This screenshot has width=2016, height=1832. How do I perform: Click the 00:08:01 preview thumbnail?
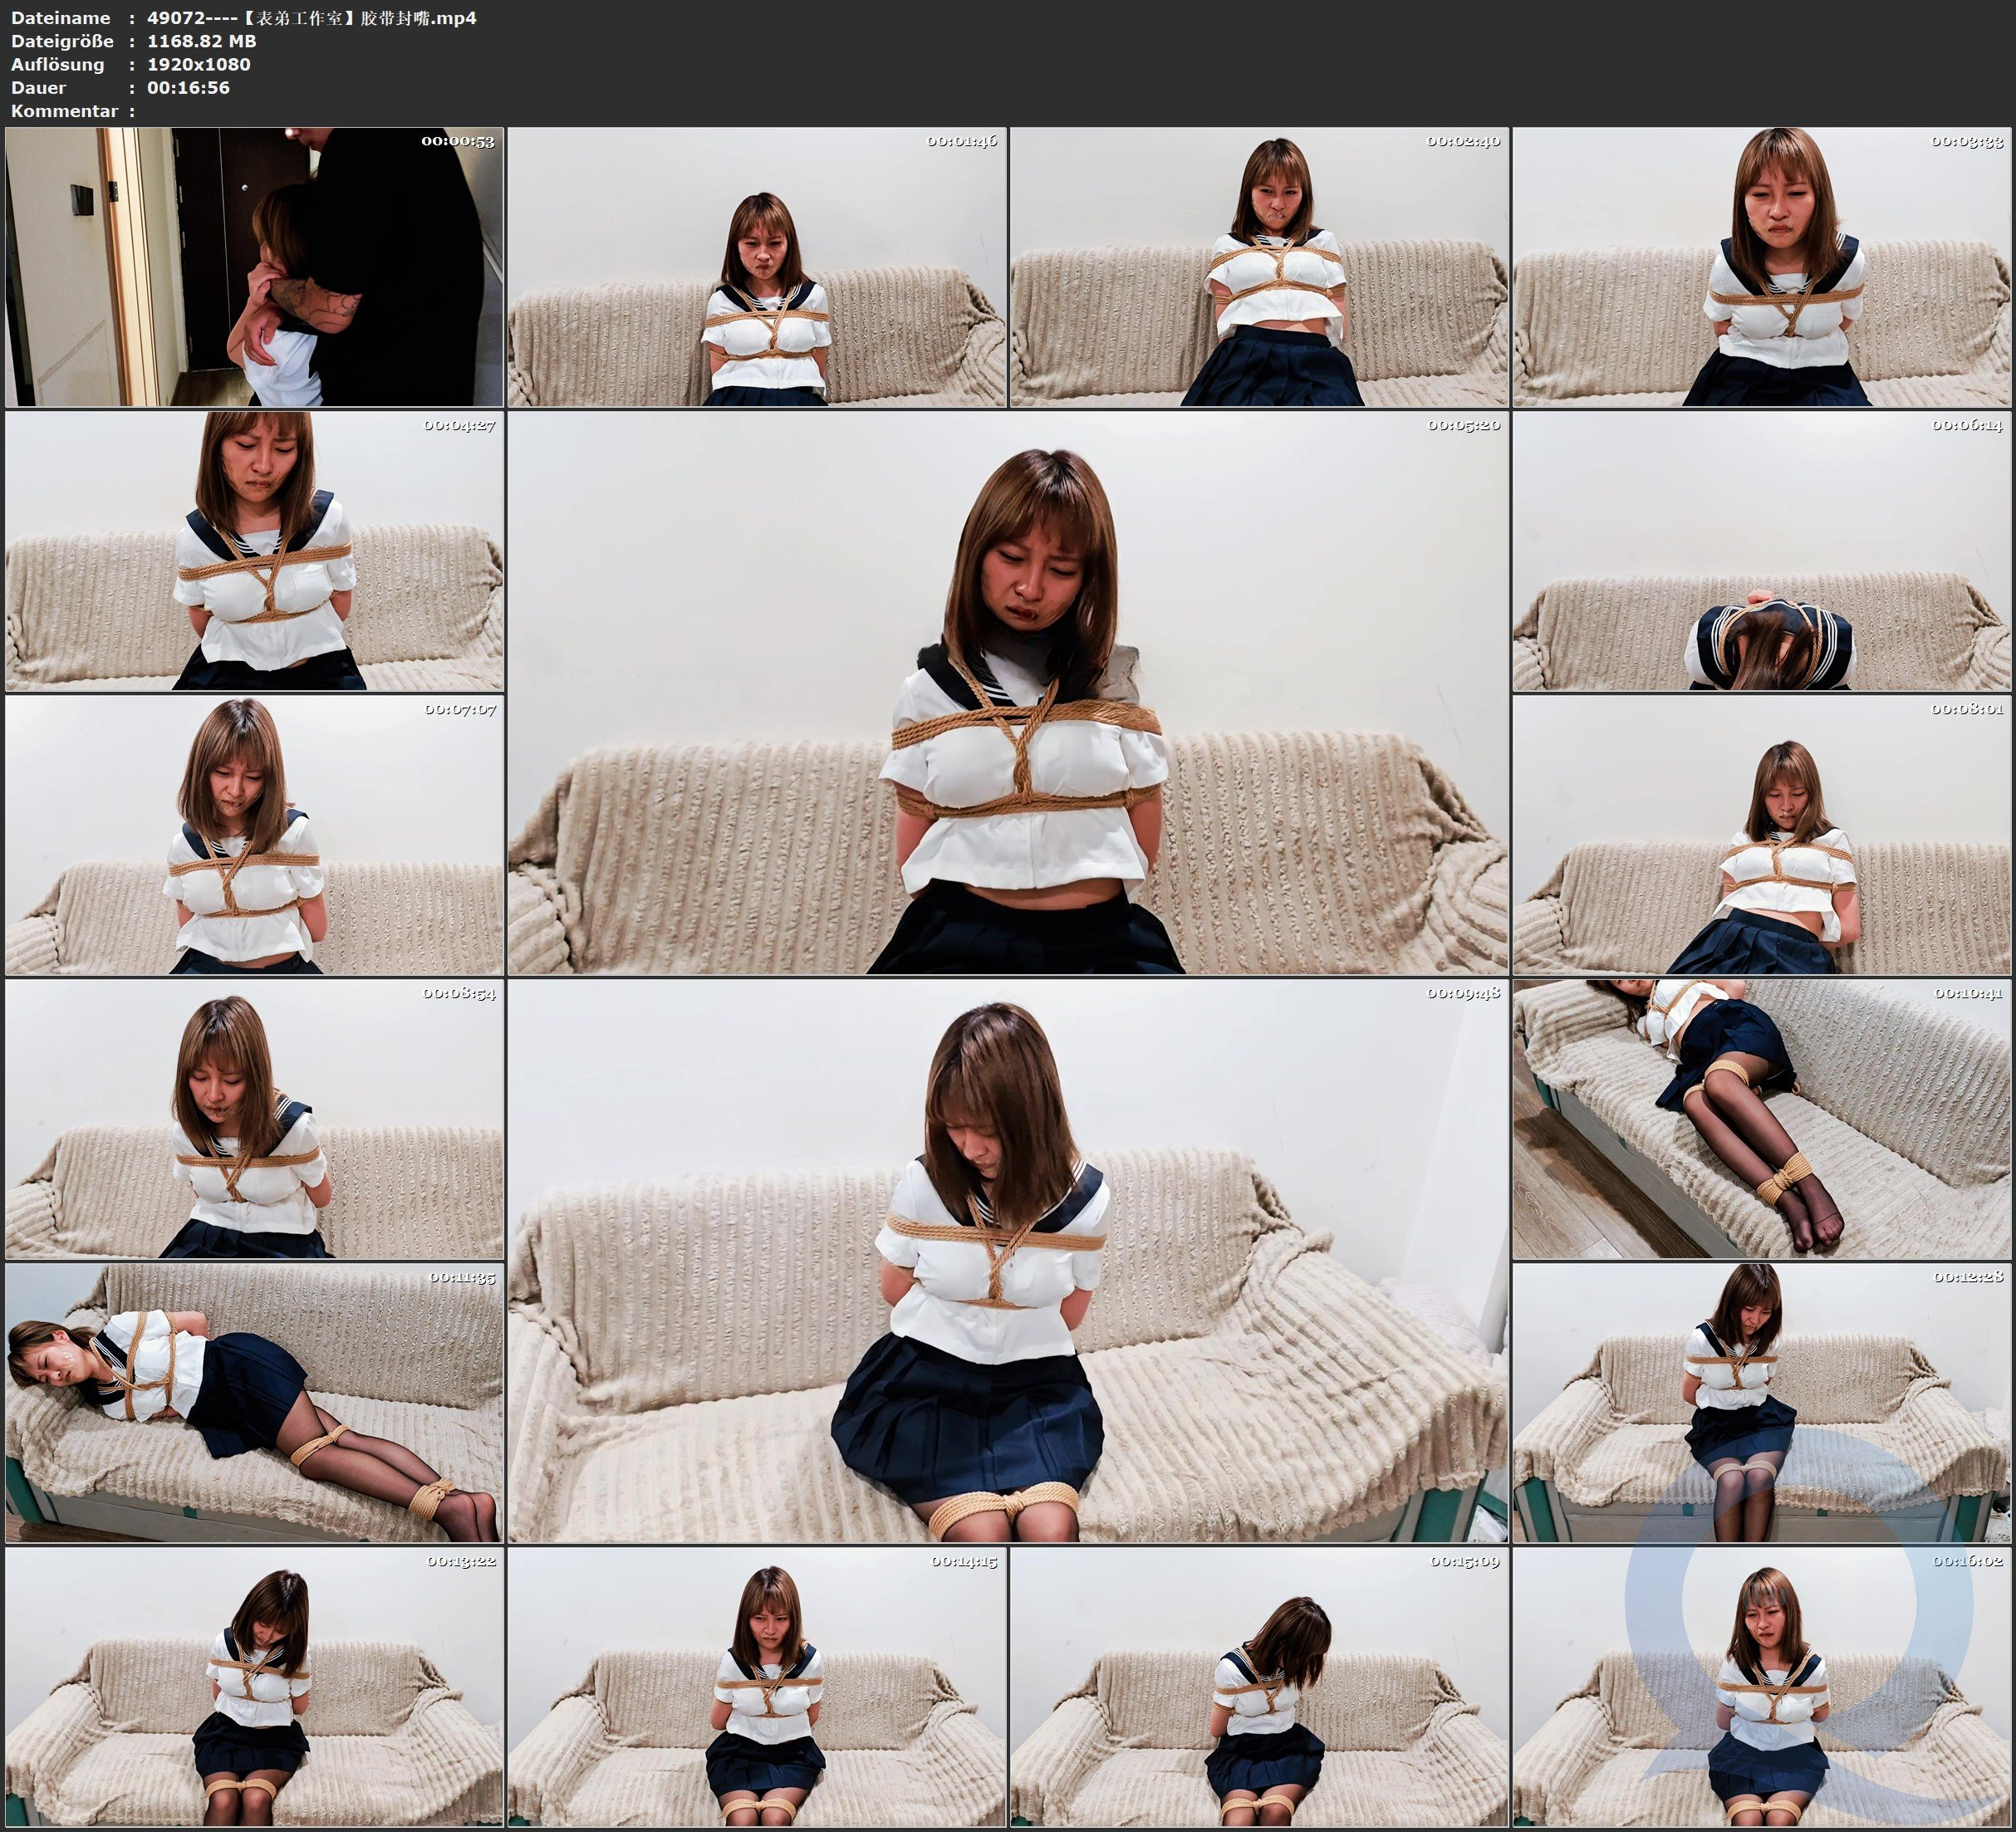(x=1762, y=835)
